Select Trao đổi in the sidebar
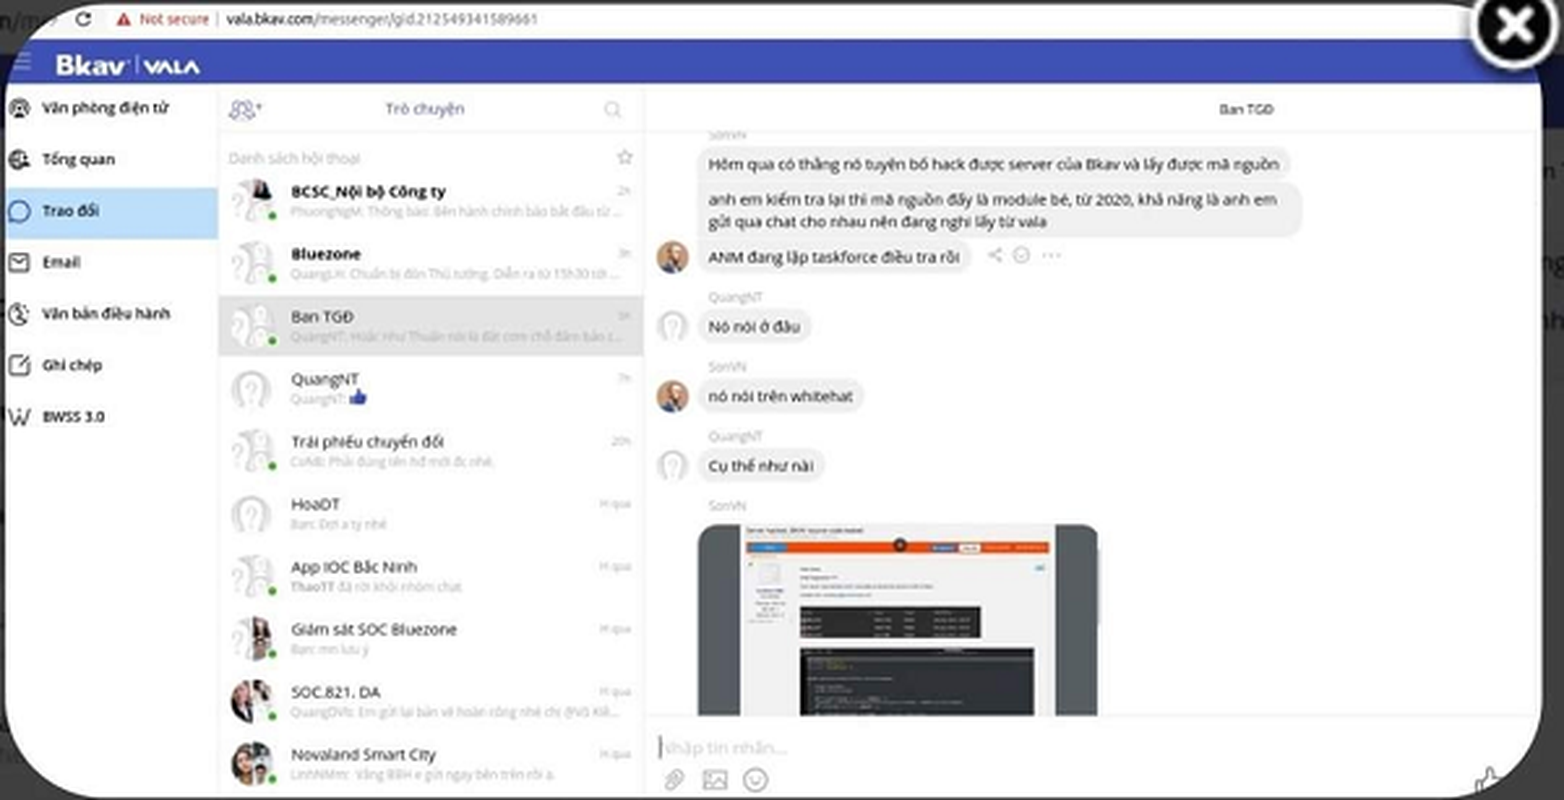This screenshot has width=1564, height=800. (x=110, y=211)
